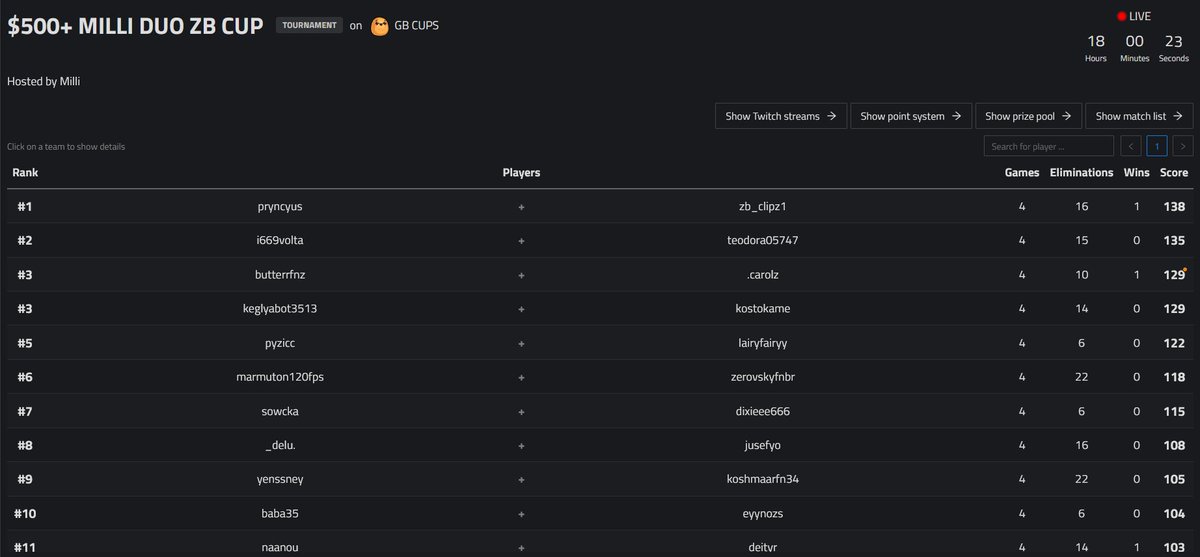
Task: Click player name eyynozs
Action: [x=762, y=512]
